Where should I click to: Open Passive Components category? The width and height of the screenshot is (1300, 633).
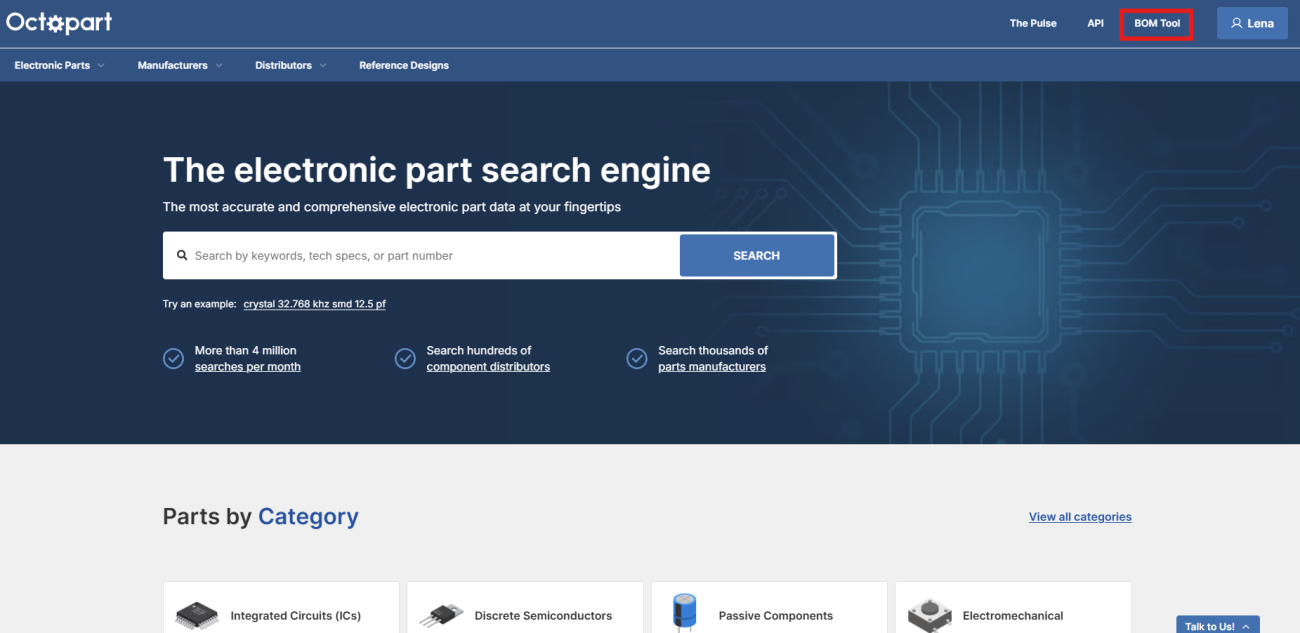click(769, 608)
